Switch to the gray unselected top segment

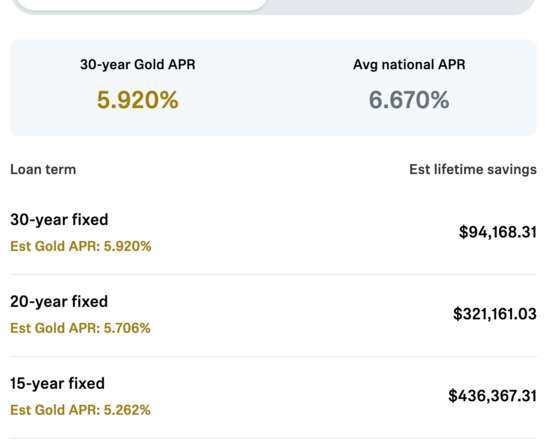402,5
